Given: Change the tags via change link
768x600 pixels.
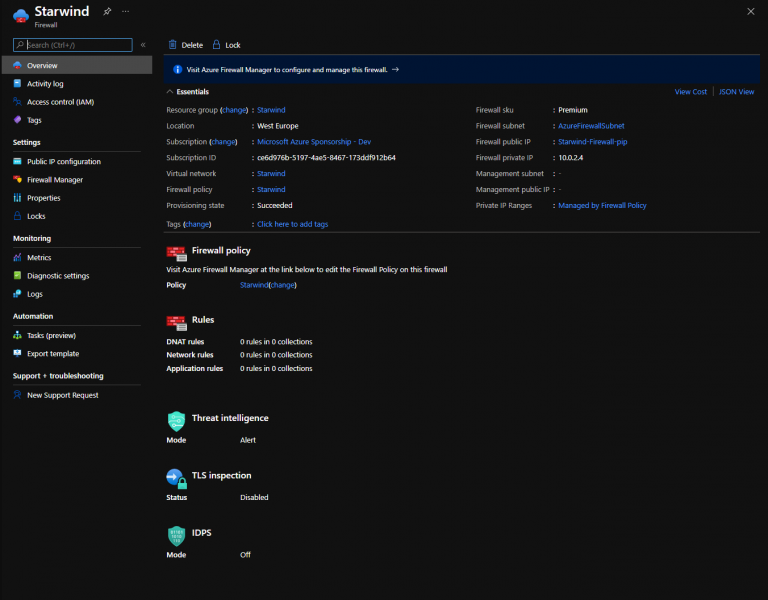Looking at the screenshot, I should [x=197, y=224].
